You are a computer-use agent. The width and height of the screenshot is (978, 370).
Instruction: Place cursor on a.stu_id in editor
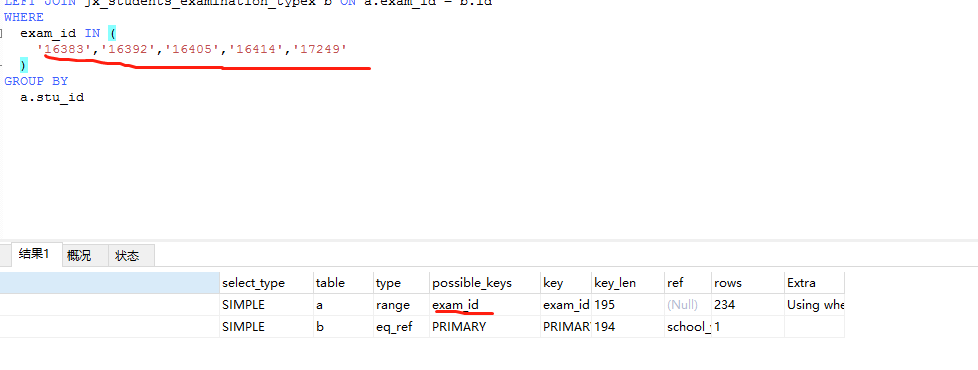pos(52,97)
